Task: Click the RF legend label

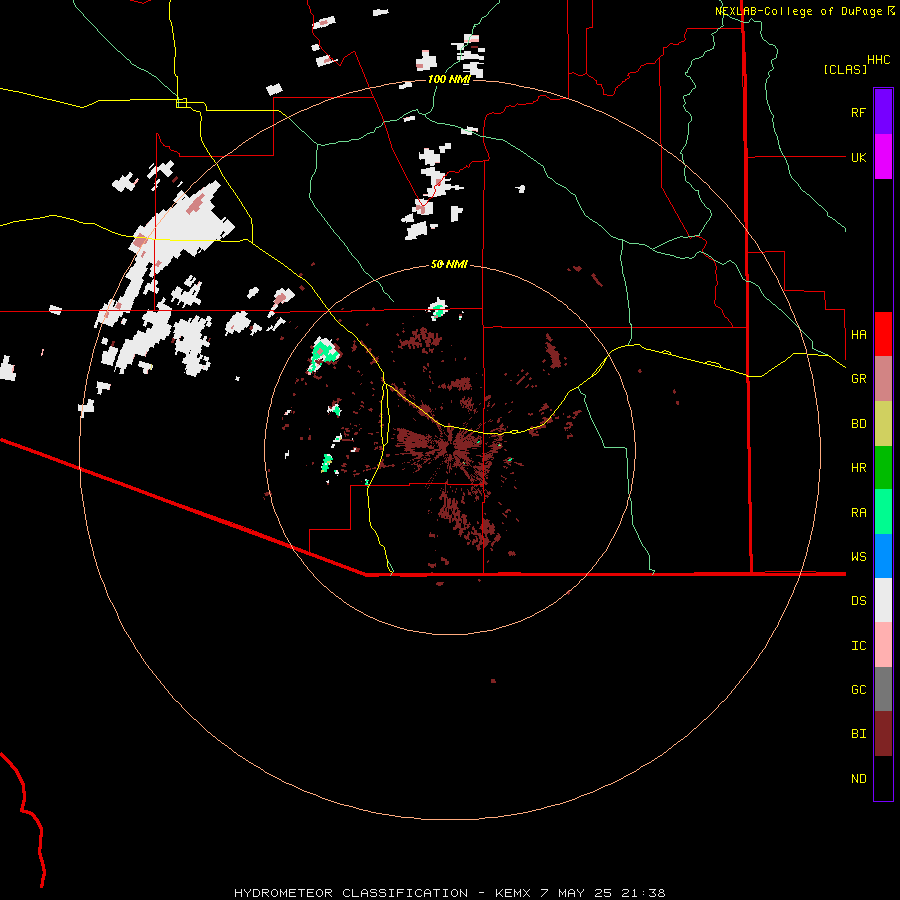Action: pos(858,112)
